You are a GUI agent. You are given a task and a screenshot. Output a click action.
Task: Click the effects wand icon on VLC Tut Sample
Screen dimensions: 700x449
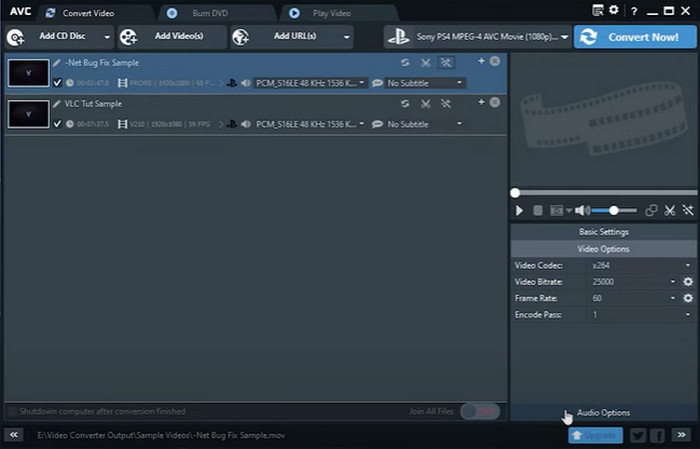pyautogui.click(x=446, y=104)
